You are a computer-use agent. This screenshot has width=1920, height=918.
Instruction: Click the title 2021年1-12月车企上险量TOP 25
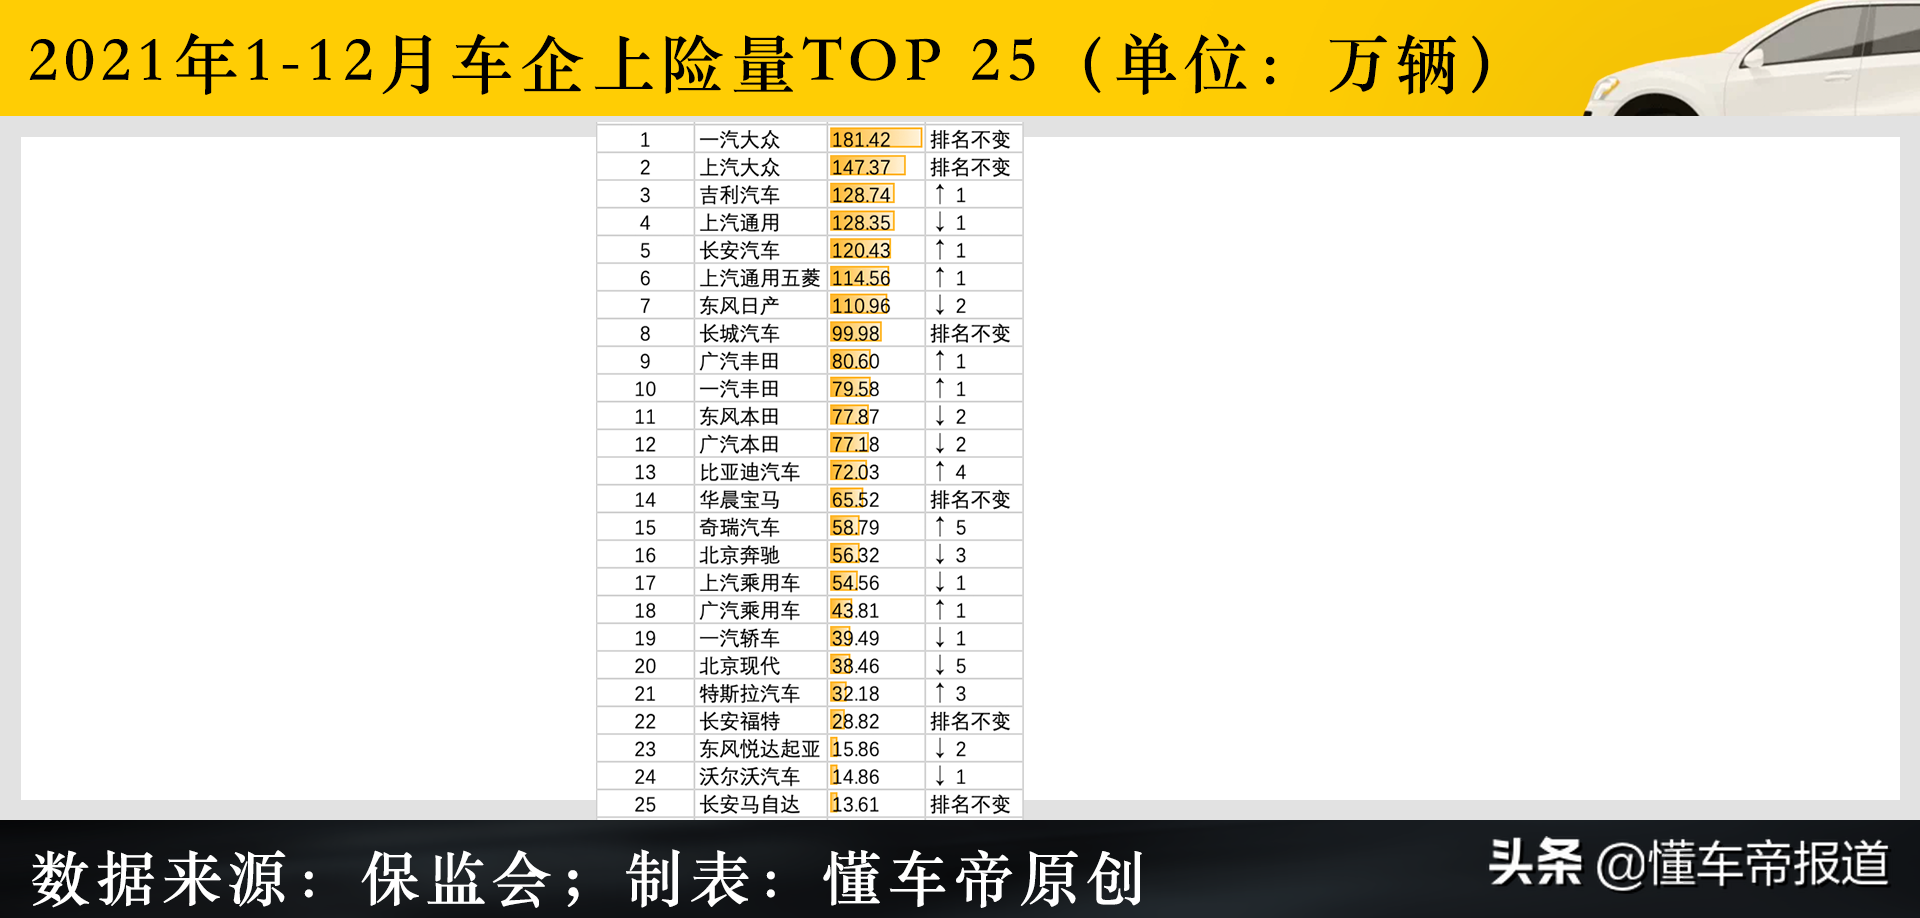pyautogui.click(x=535, y=62)
